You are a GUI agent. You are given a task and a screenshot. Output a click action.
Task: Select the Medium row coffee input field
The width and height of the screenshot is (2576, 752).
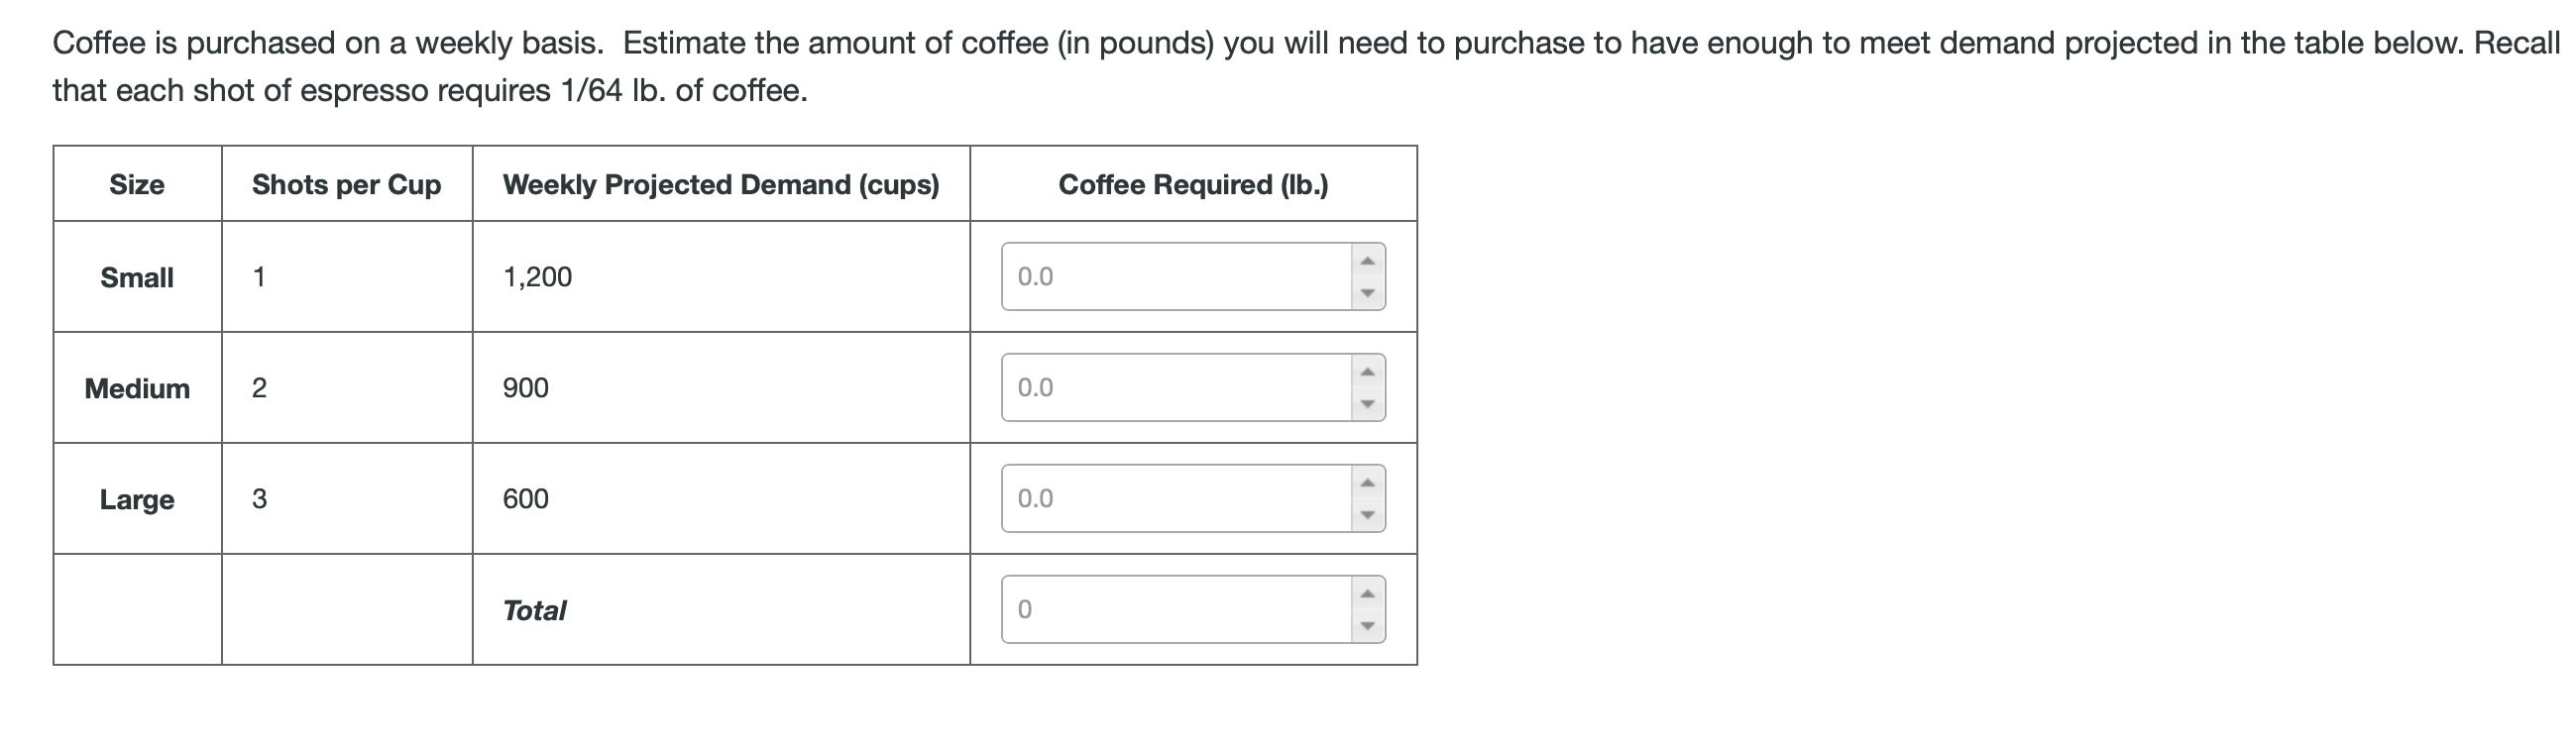tap(1160, 387)
